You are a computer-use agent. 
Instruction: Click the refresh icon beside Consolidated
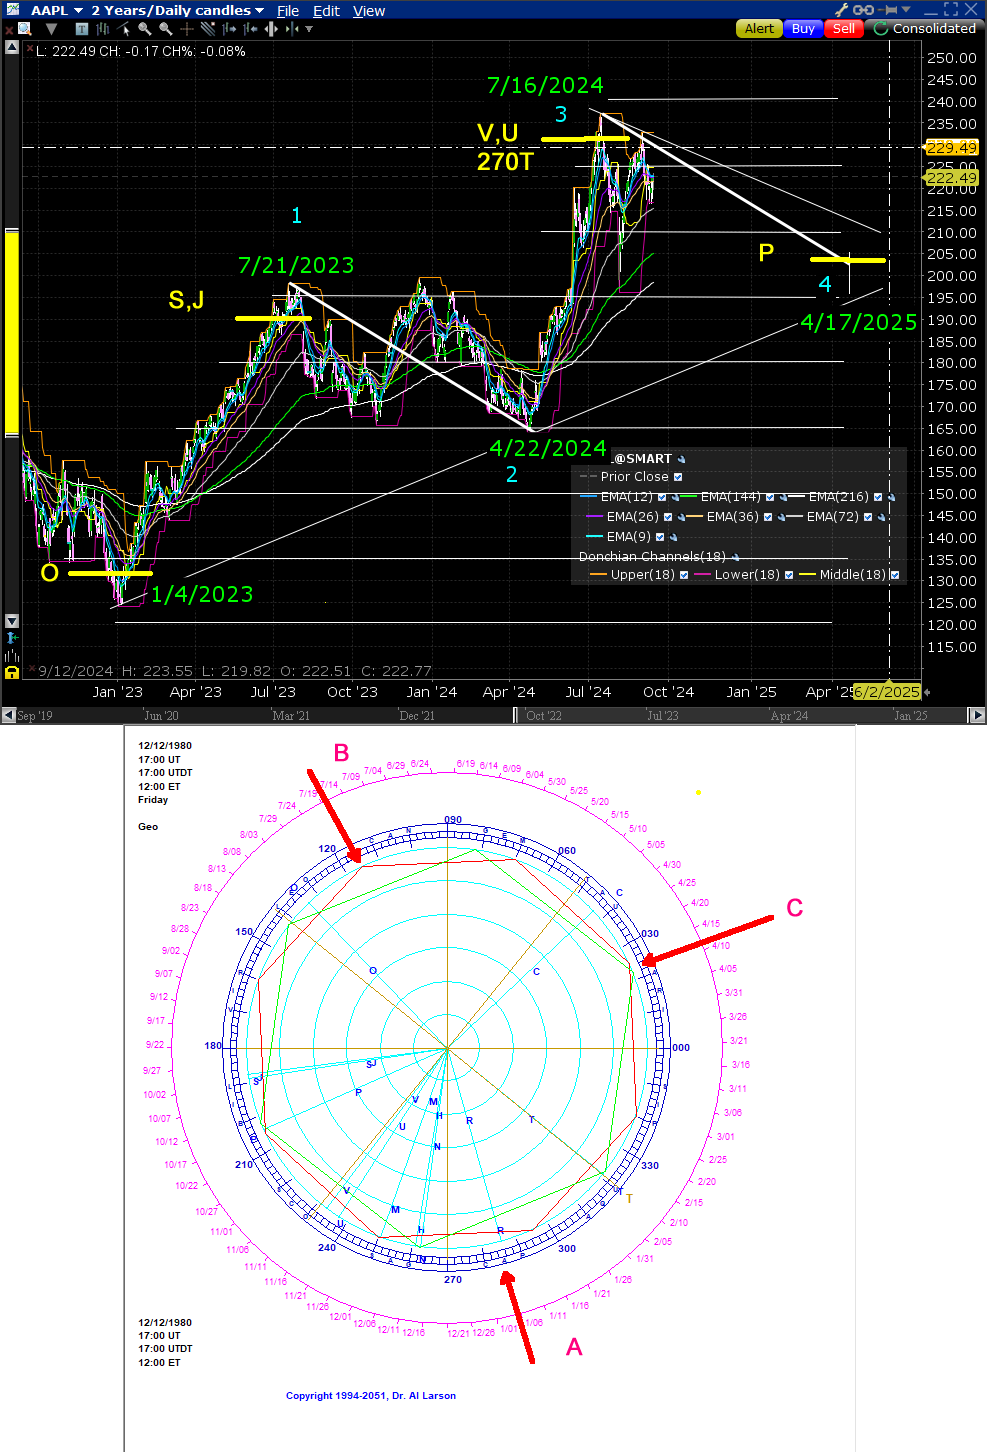(x=881, y=28)
